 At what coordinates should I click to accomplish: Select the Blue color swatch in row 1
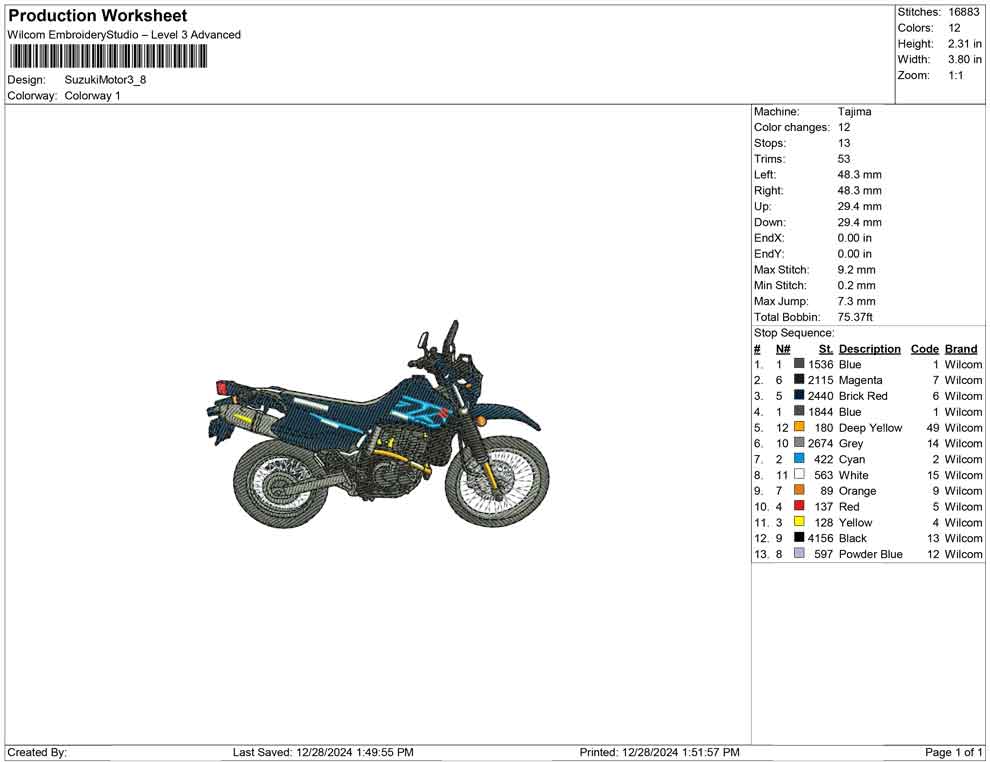coord(799,364)
